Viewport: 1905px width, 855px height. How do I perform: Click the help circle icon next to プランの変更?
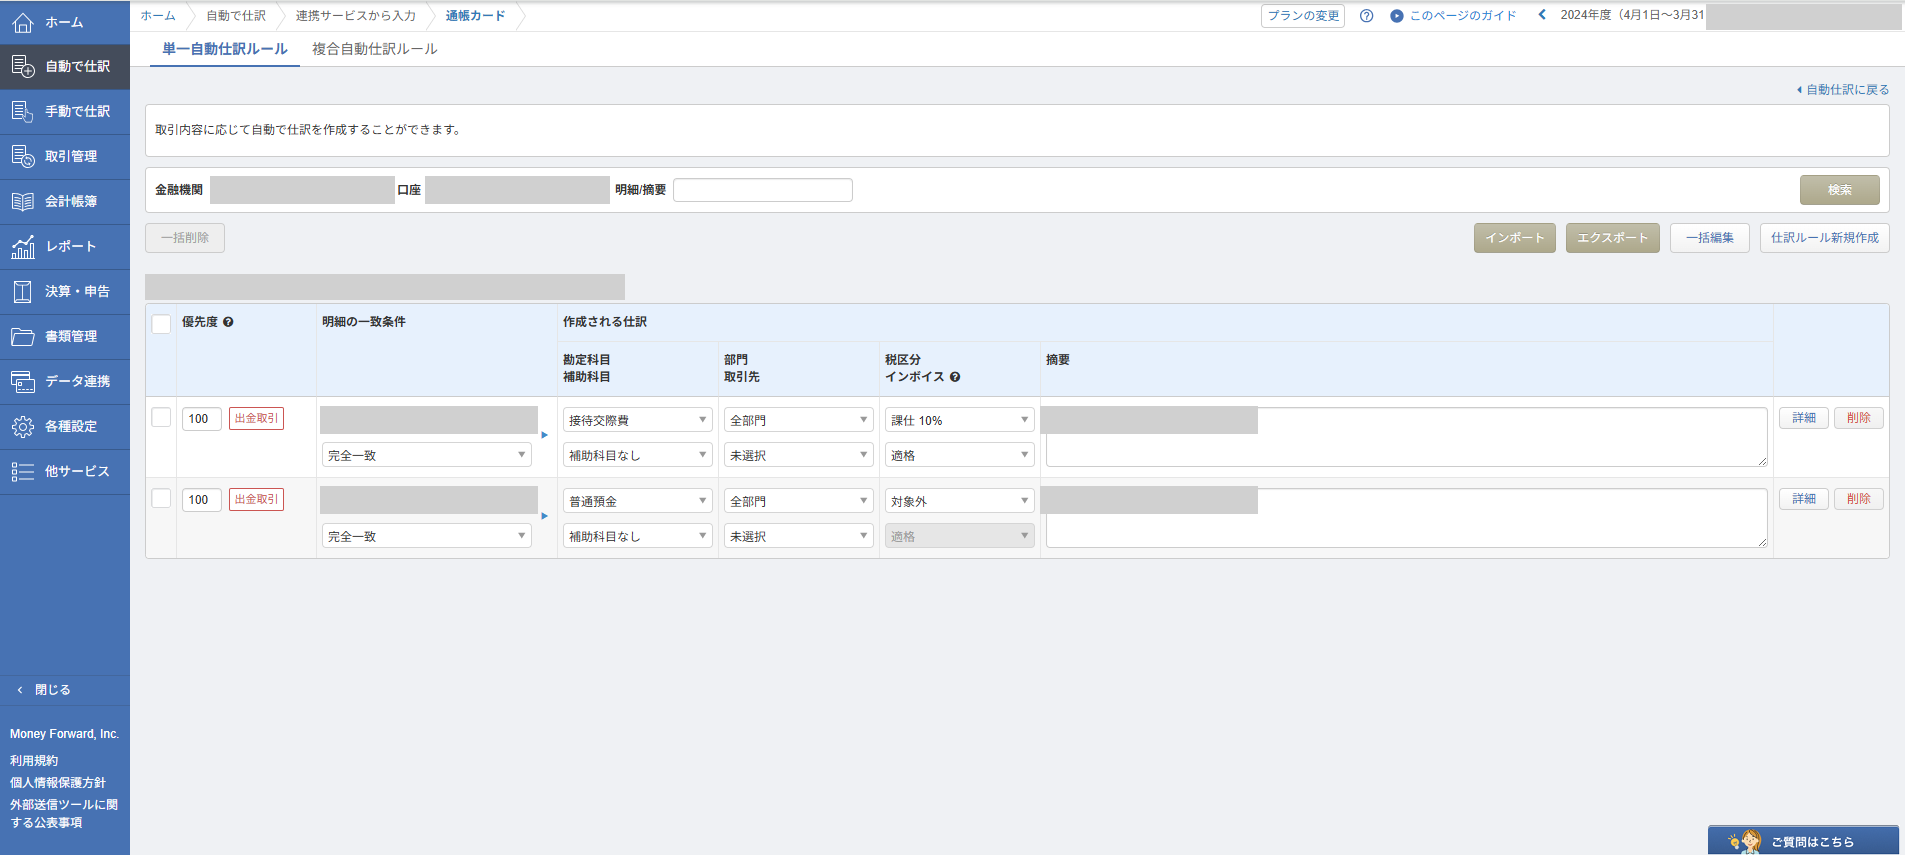coord(1366,16)
